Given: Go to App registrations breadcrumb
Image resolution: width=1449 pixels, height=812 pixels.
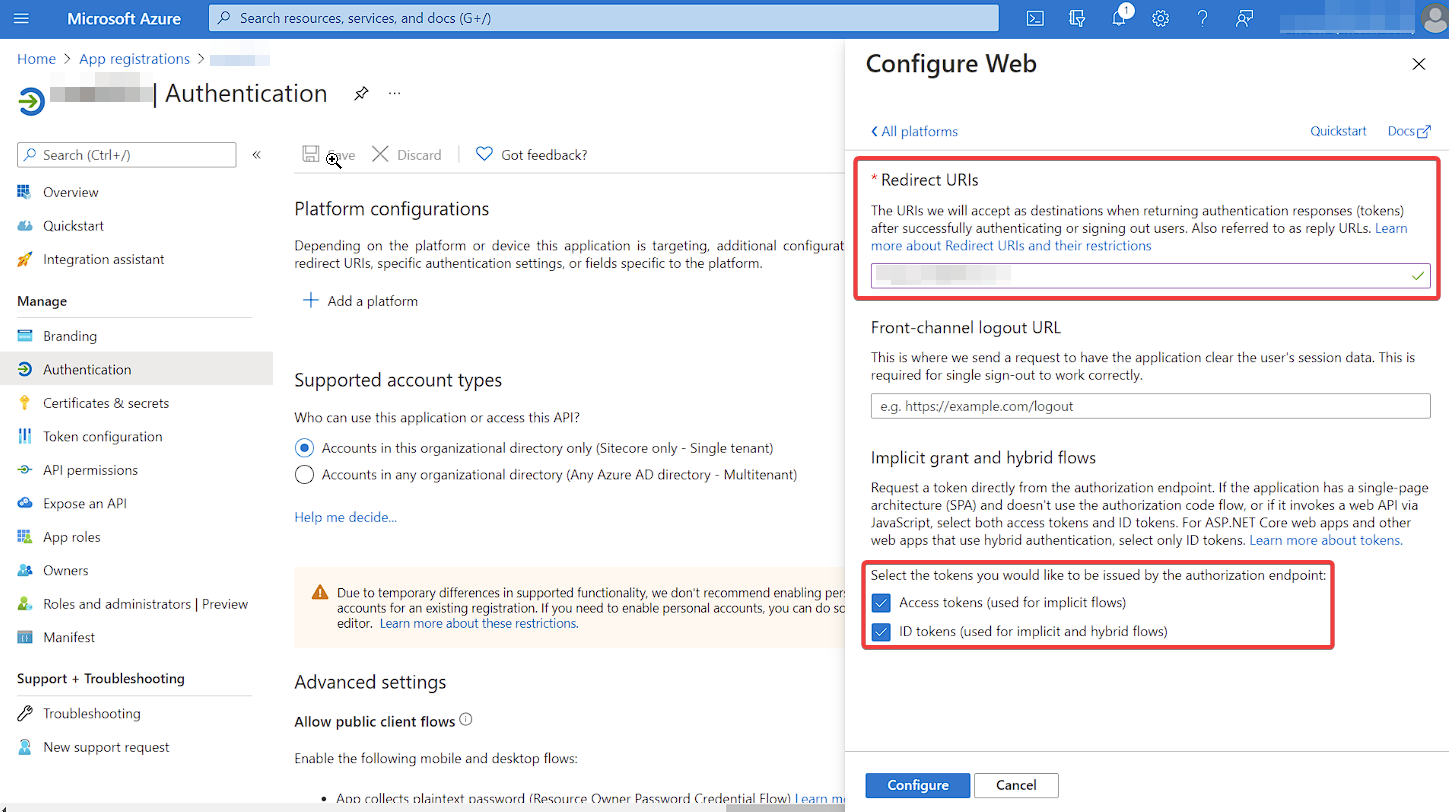Looking at the screenshot, I should 134,59.
